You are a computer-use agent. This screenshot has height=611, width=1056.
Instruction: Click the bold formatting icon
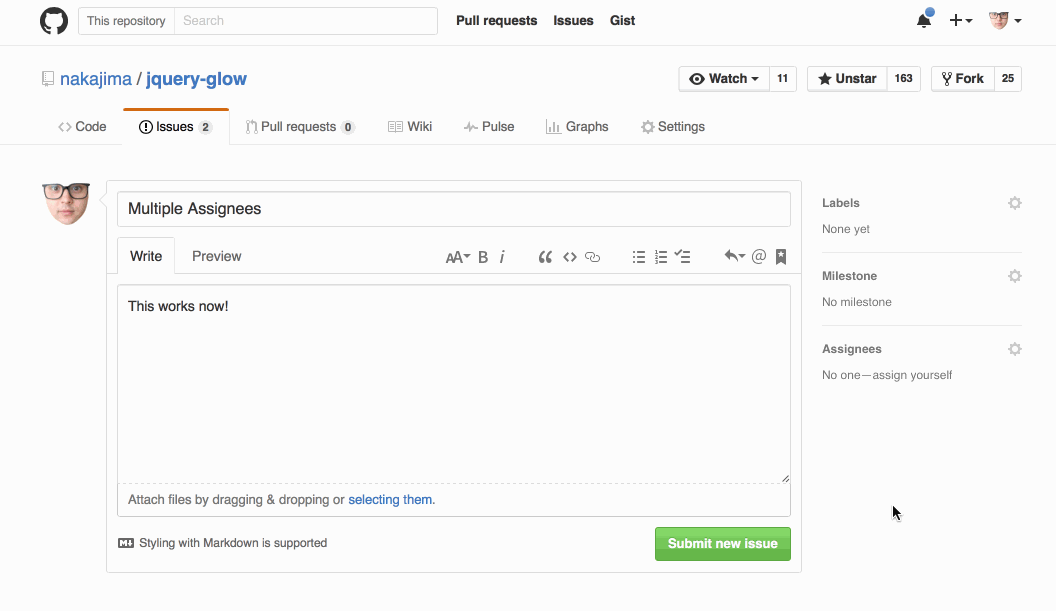483,257
